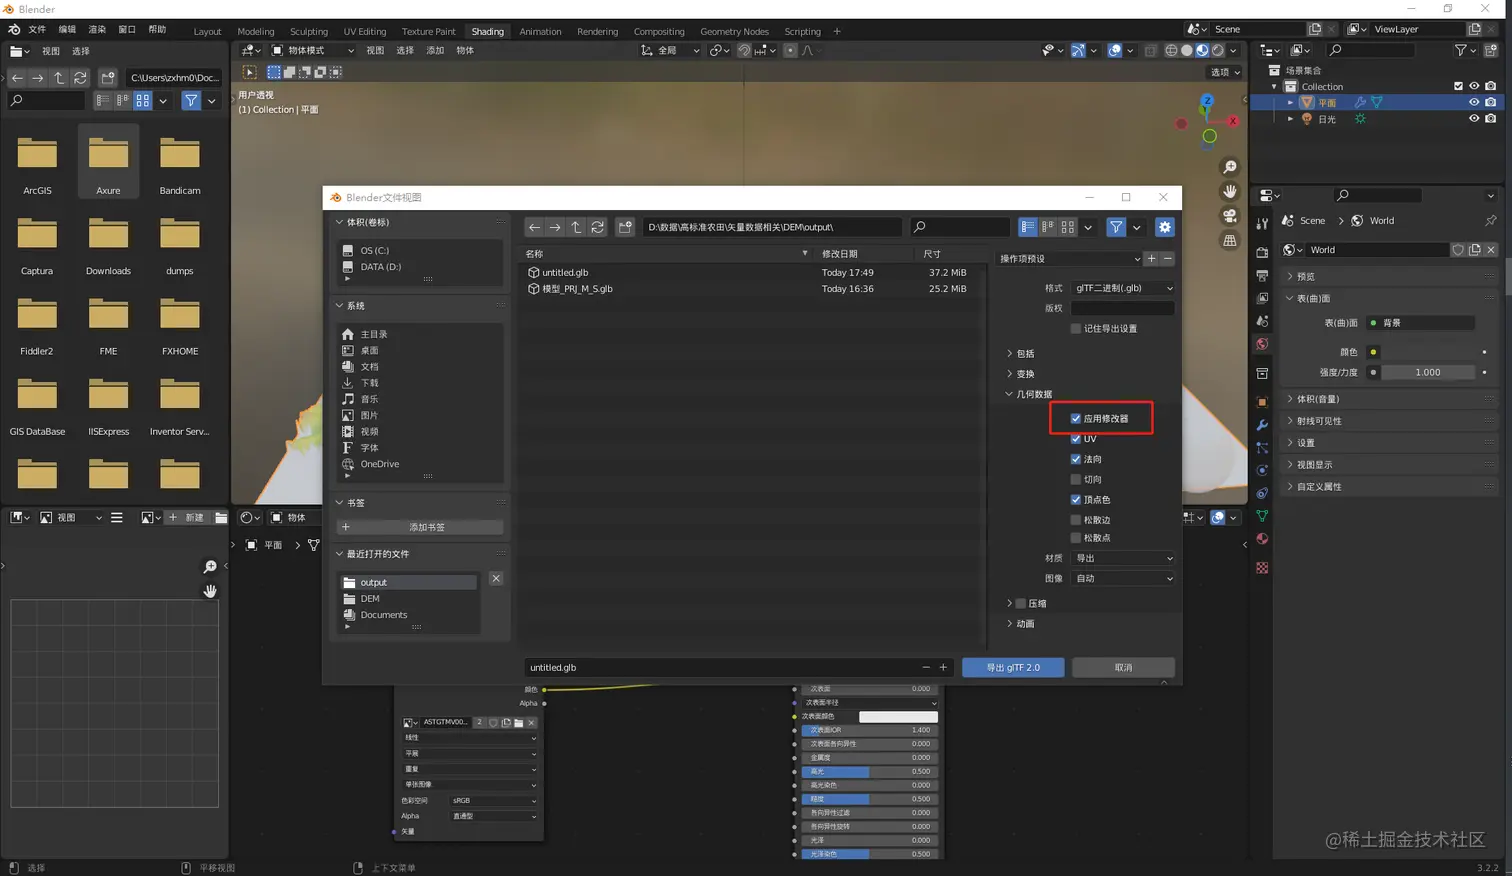Toggle the 法向 normals checkbox

coord(1076,459)
